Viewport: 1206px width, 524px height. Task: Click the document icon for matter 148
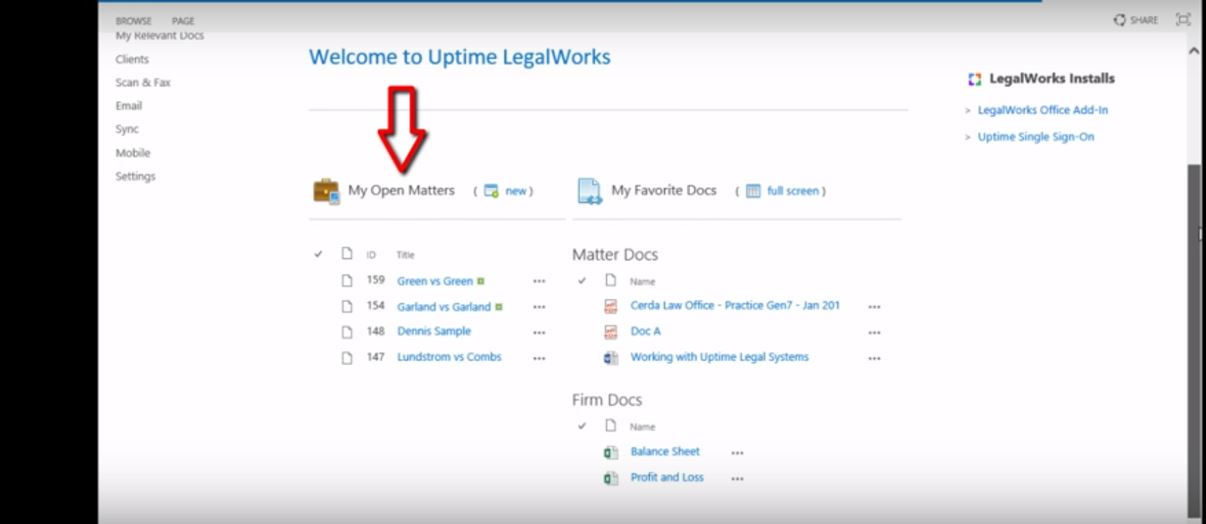point(347,332)
